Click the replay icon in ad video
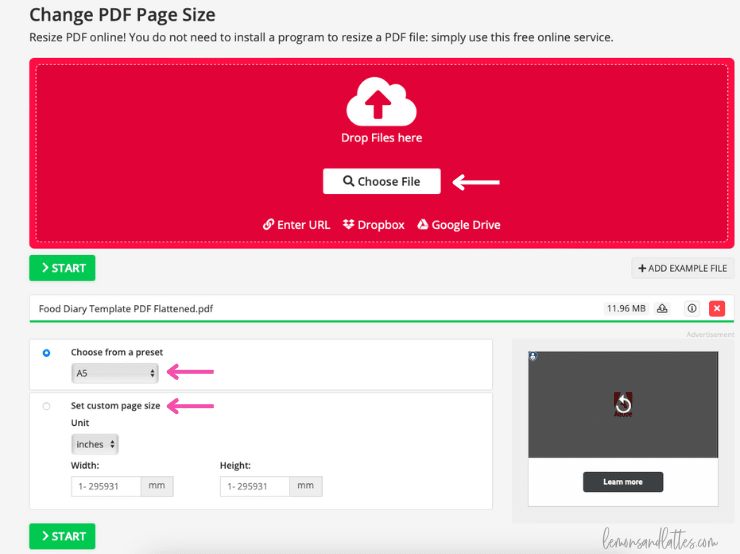 pos(623,404)
